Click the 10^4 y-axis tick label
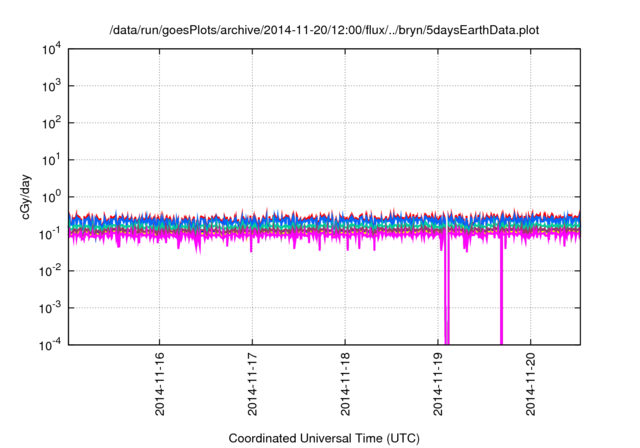Viewport: 640px width, 448px height. click(51, 49)
